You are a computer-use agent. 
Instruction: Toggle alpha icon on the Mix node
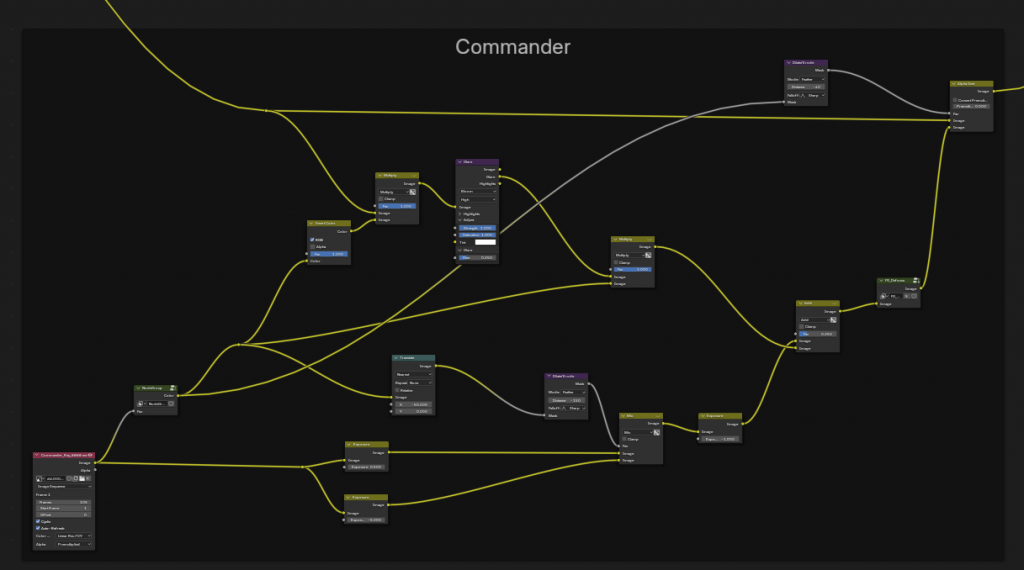click(656, 431)
